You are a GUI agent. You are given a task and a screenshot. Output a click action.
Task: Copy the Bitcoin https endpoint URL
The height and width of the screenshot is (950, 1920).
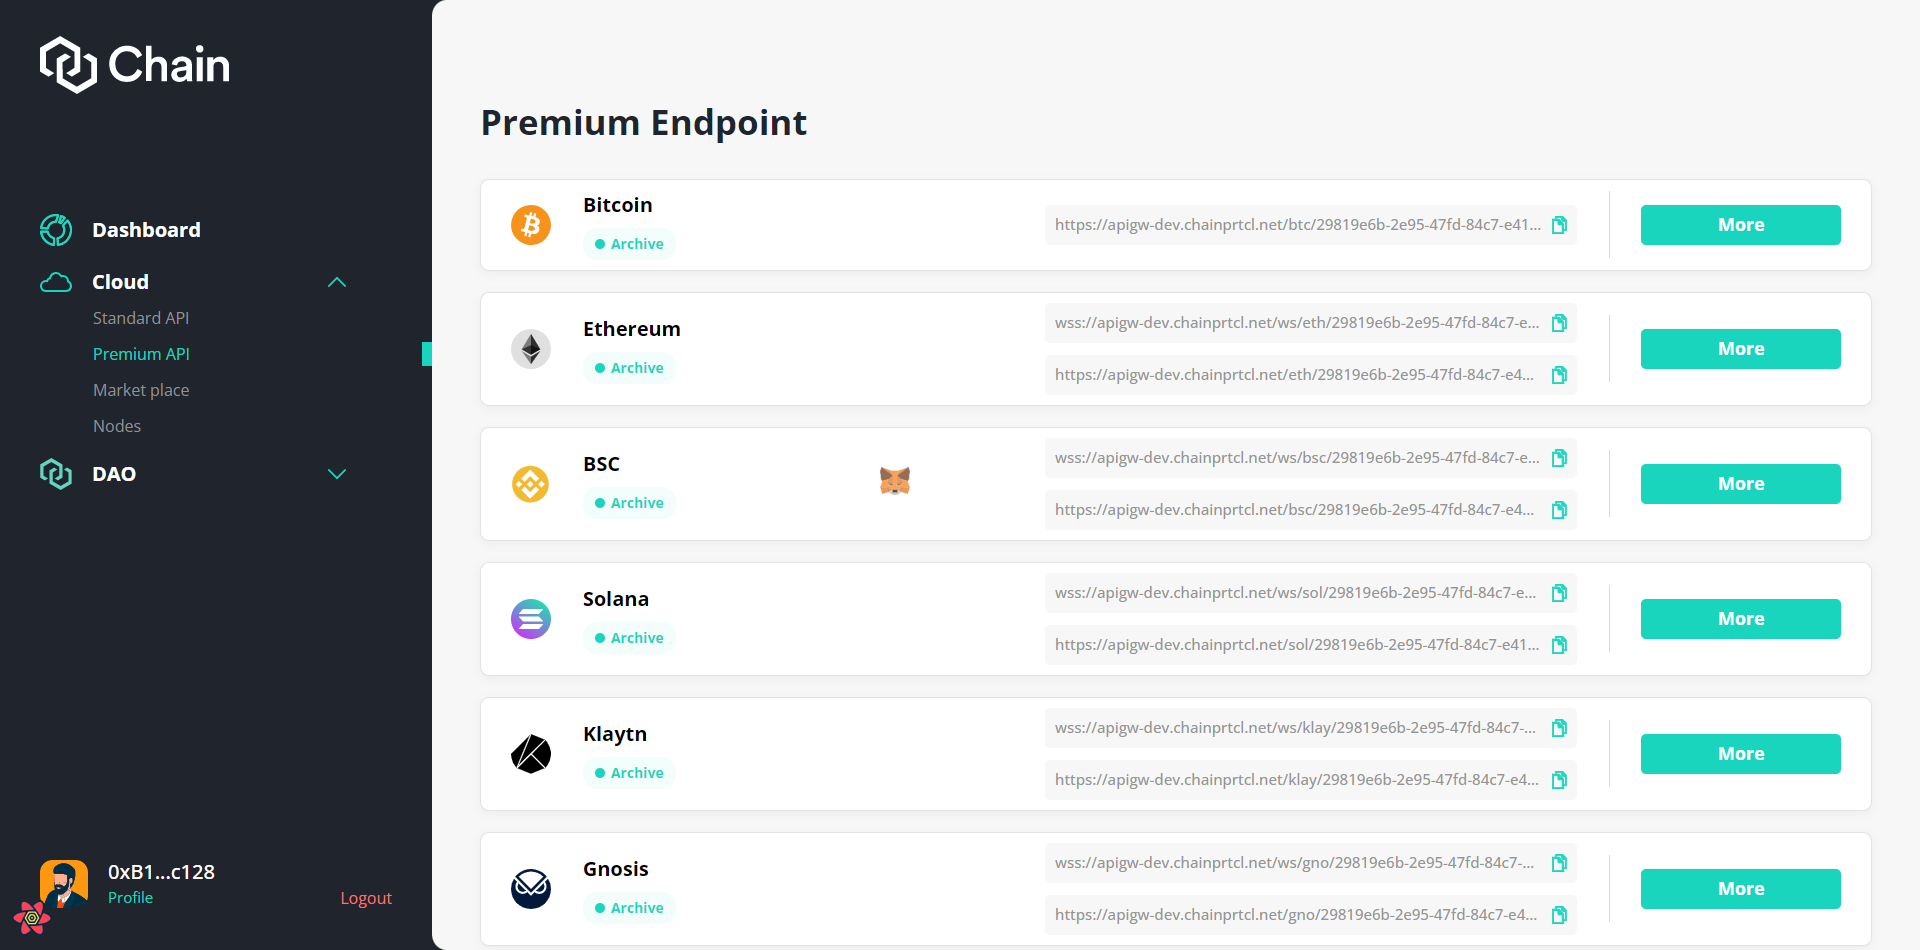click(x=1559, y=225)
